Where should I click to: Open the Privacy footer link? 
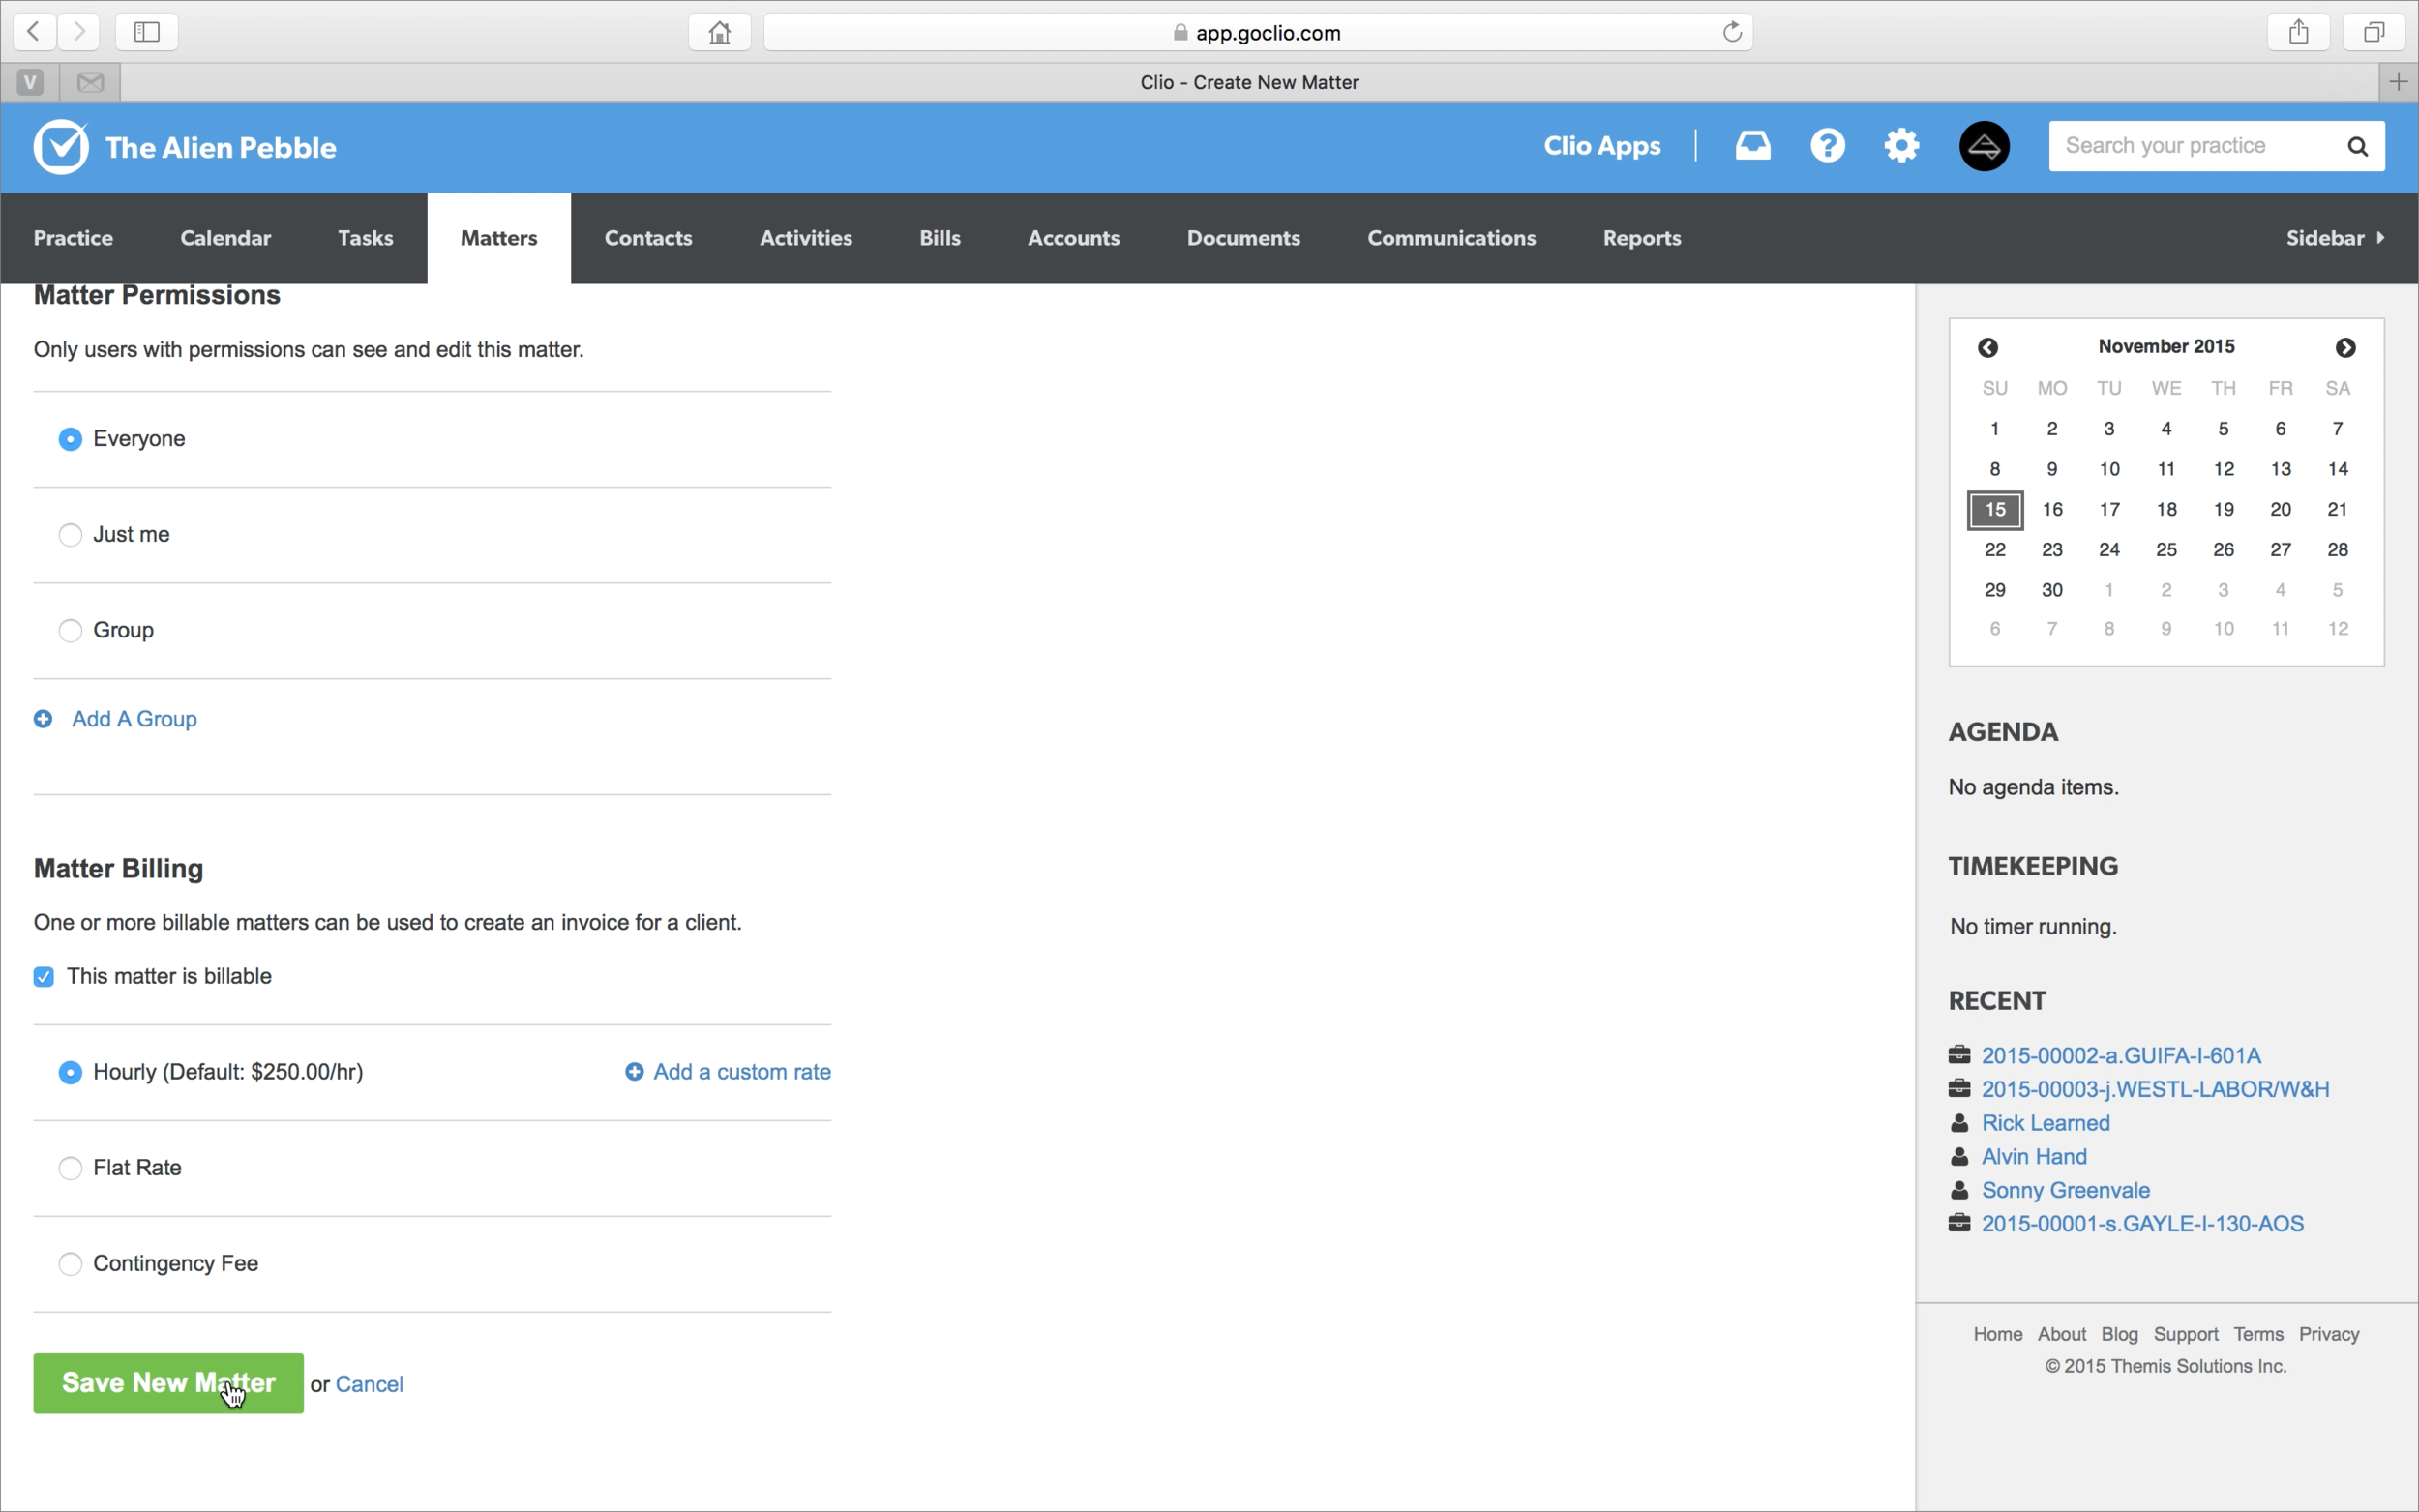(x=2328, y=1334)
